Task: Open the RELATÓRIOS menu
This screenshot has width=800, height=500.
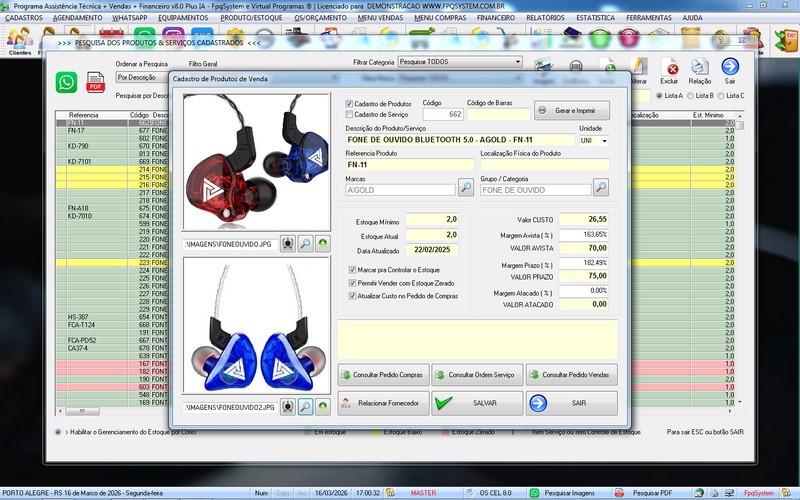Action: tap(543, 18)
